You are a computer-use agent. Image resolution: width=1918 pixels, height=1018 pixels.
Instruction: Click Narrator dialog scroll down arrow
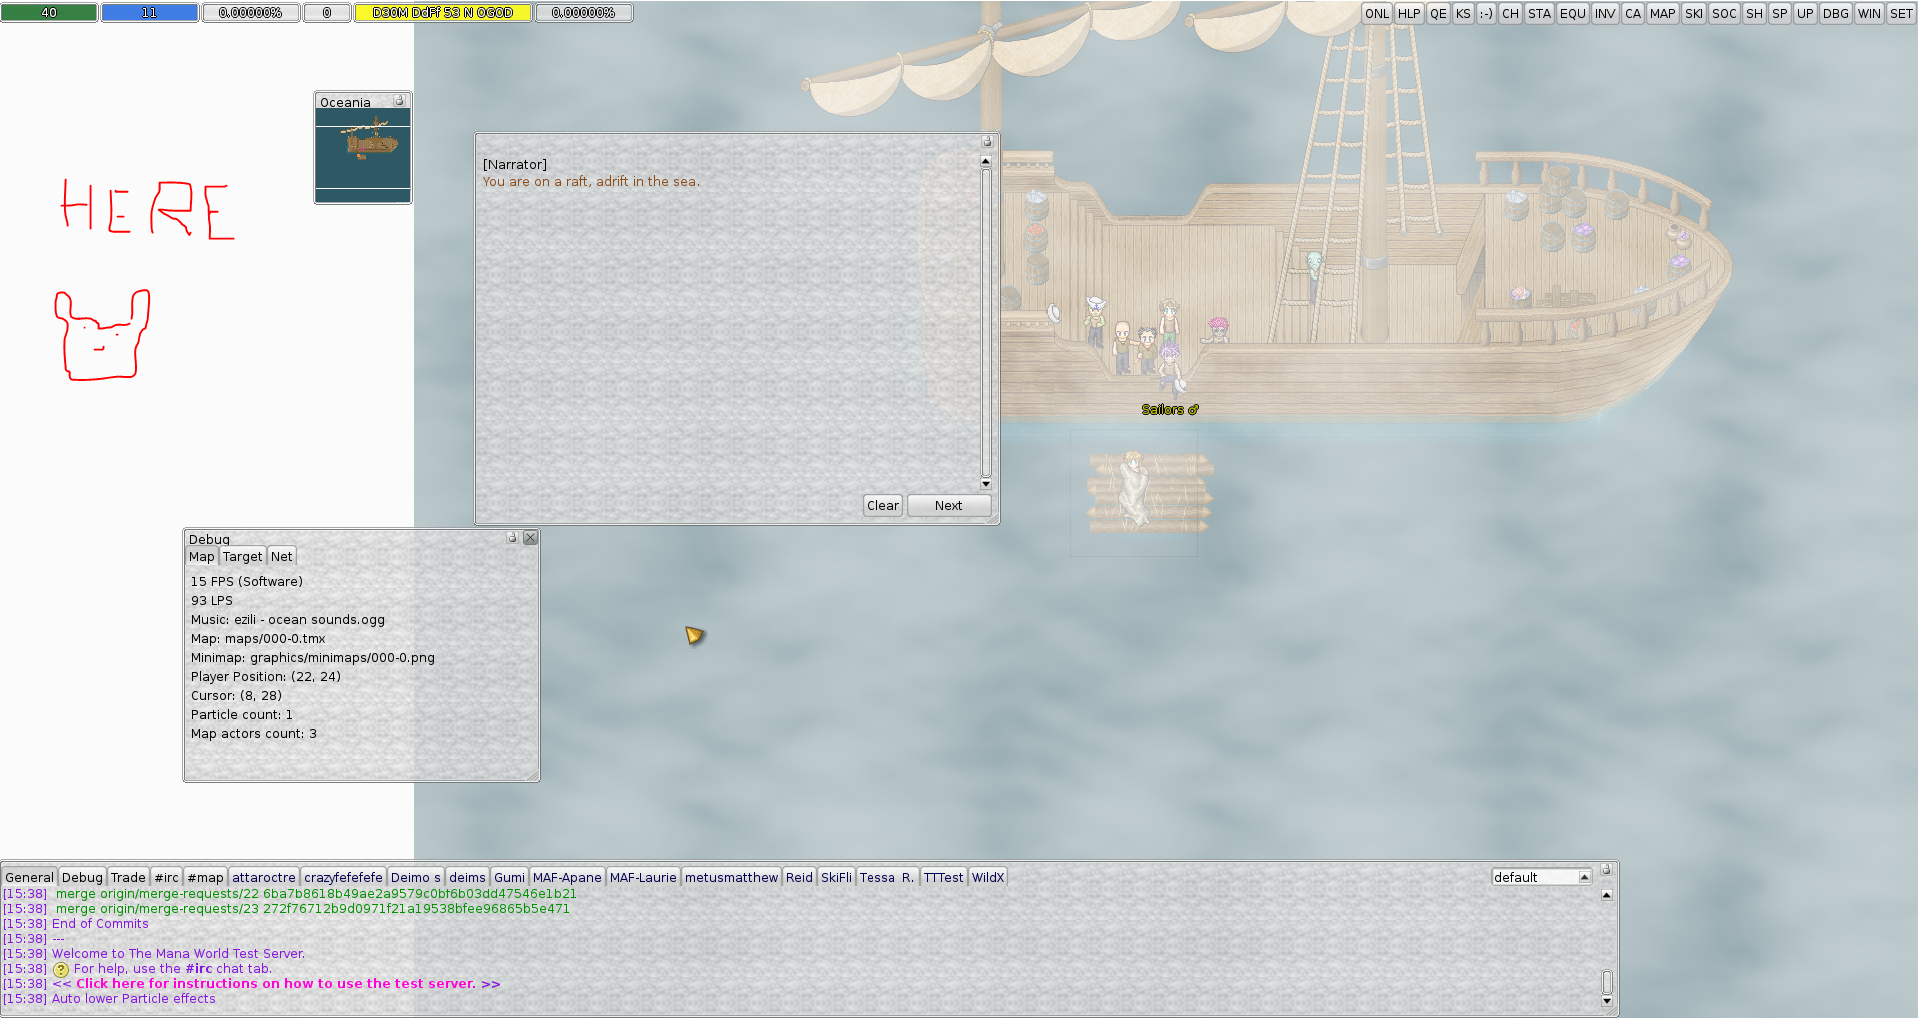pyautogui.click(x=986, y=484)
